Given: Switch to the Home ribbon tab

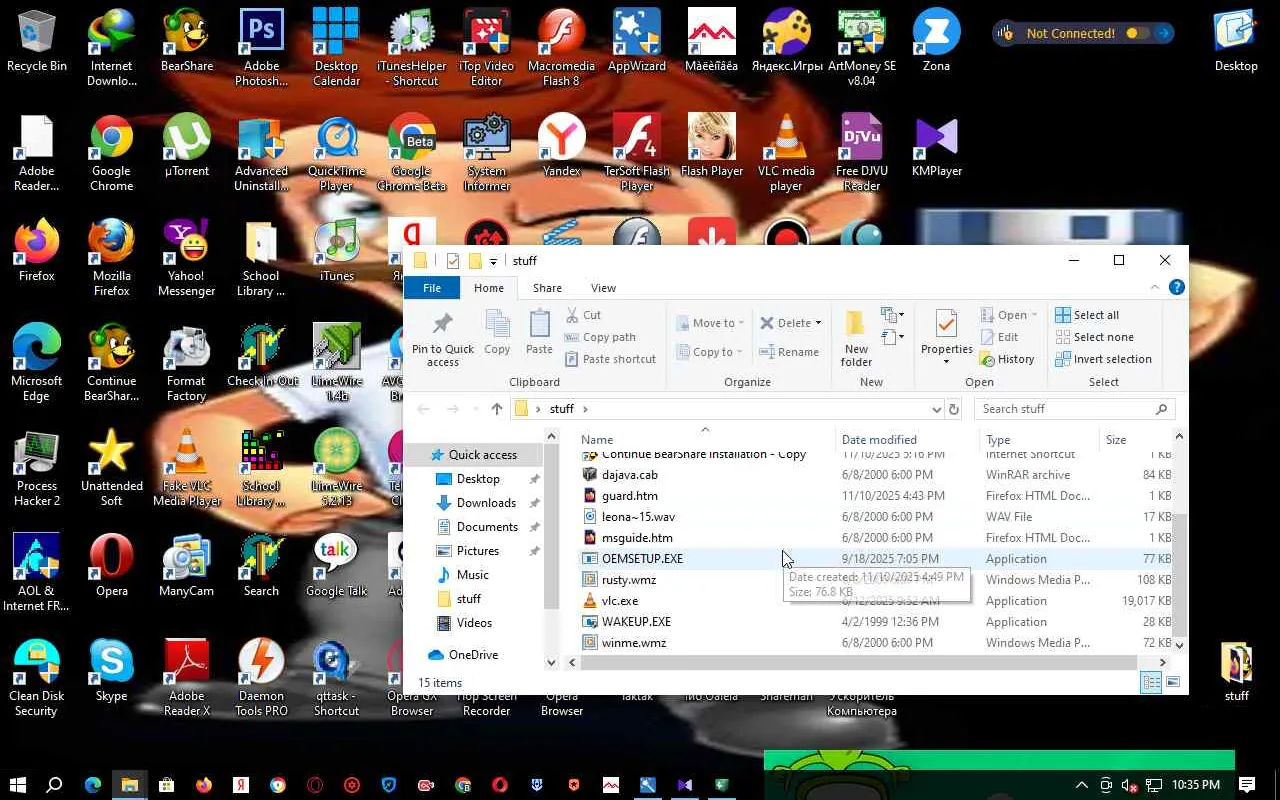Looking at the screenshot, I should pyautogui.click(x=489, y=288).
